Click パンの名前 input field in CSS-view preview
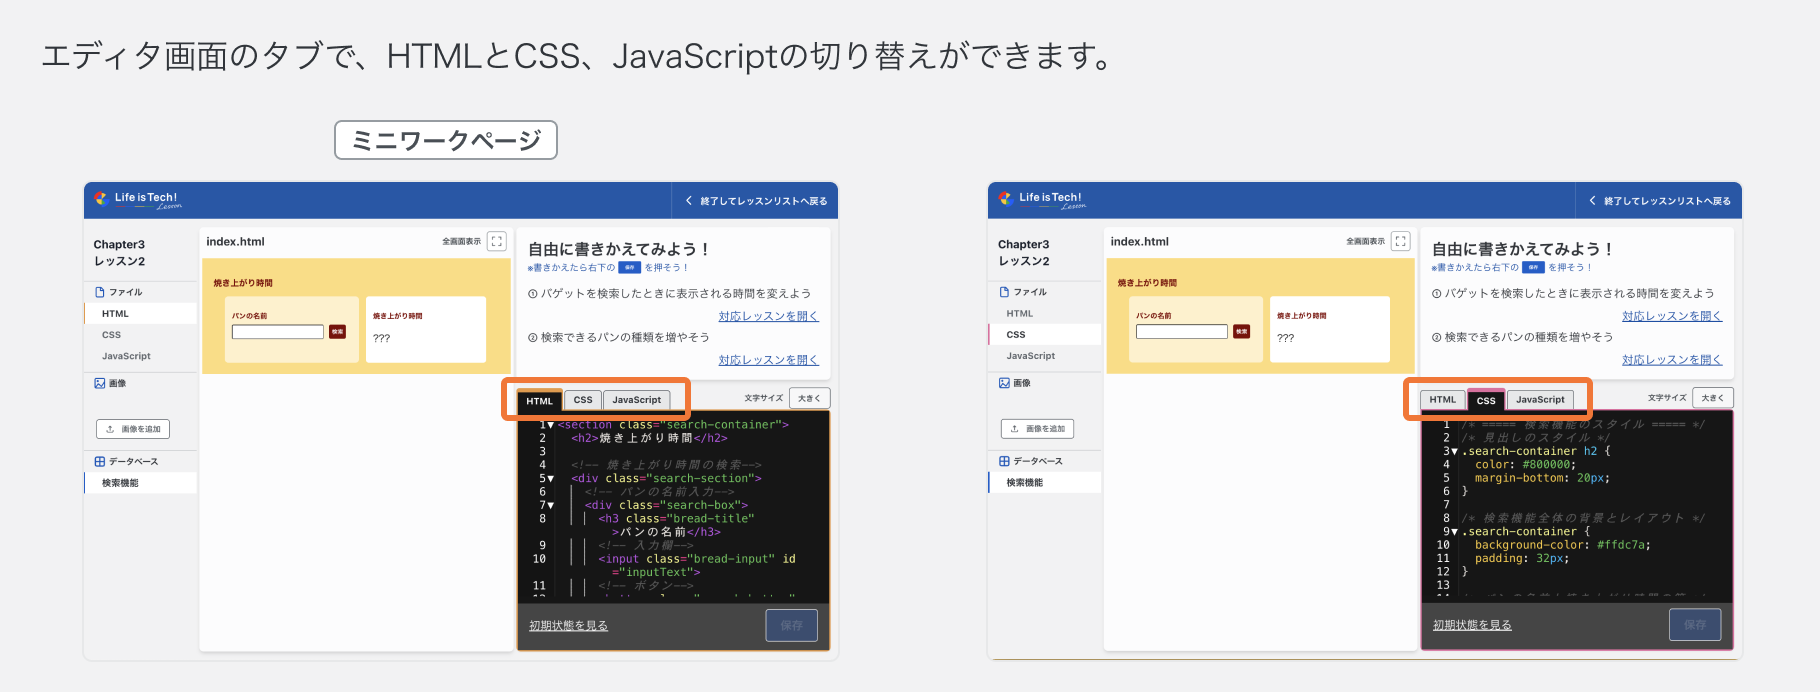This screenshot has width=1820, height=692. click(1182, 331)
